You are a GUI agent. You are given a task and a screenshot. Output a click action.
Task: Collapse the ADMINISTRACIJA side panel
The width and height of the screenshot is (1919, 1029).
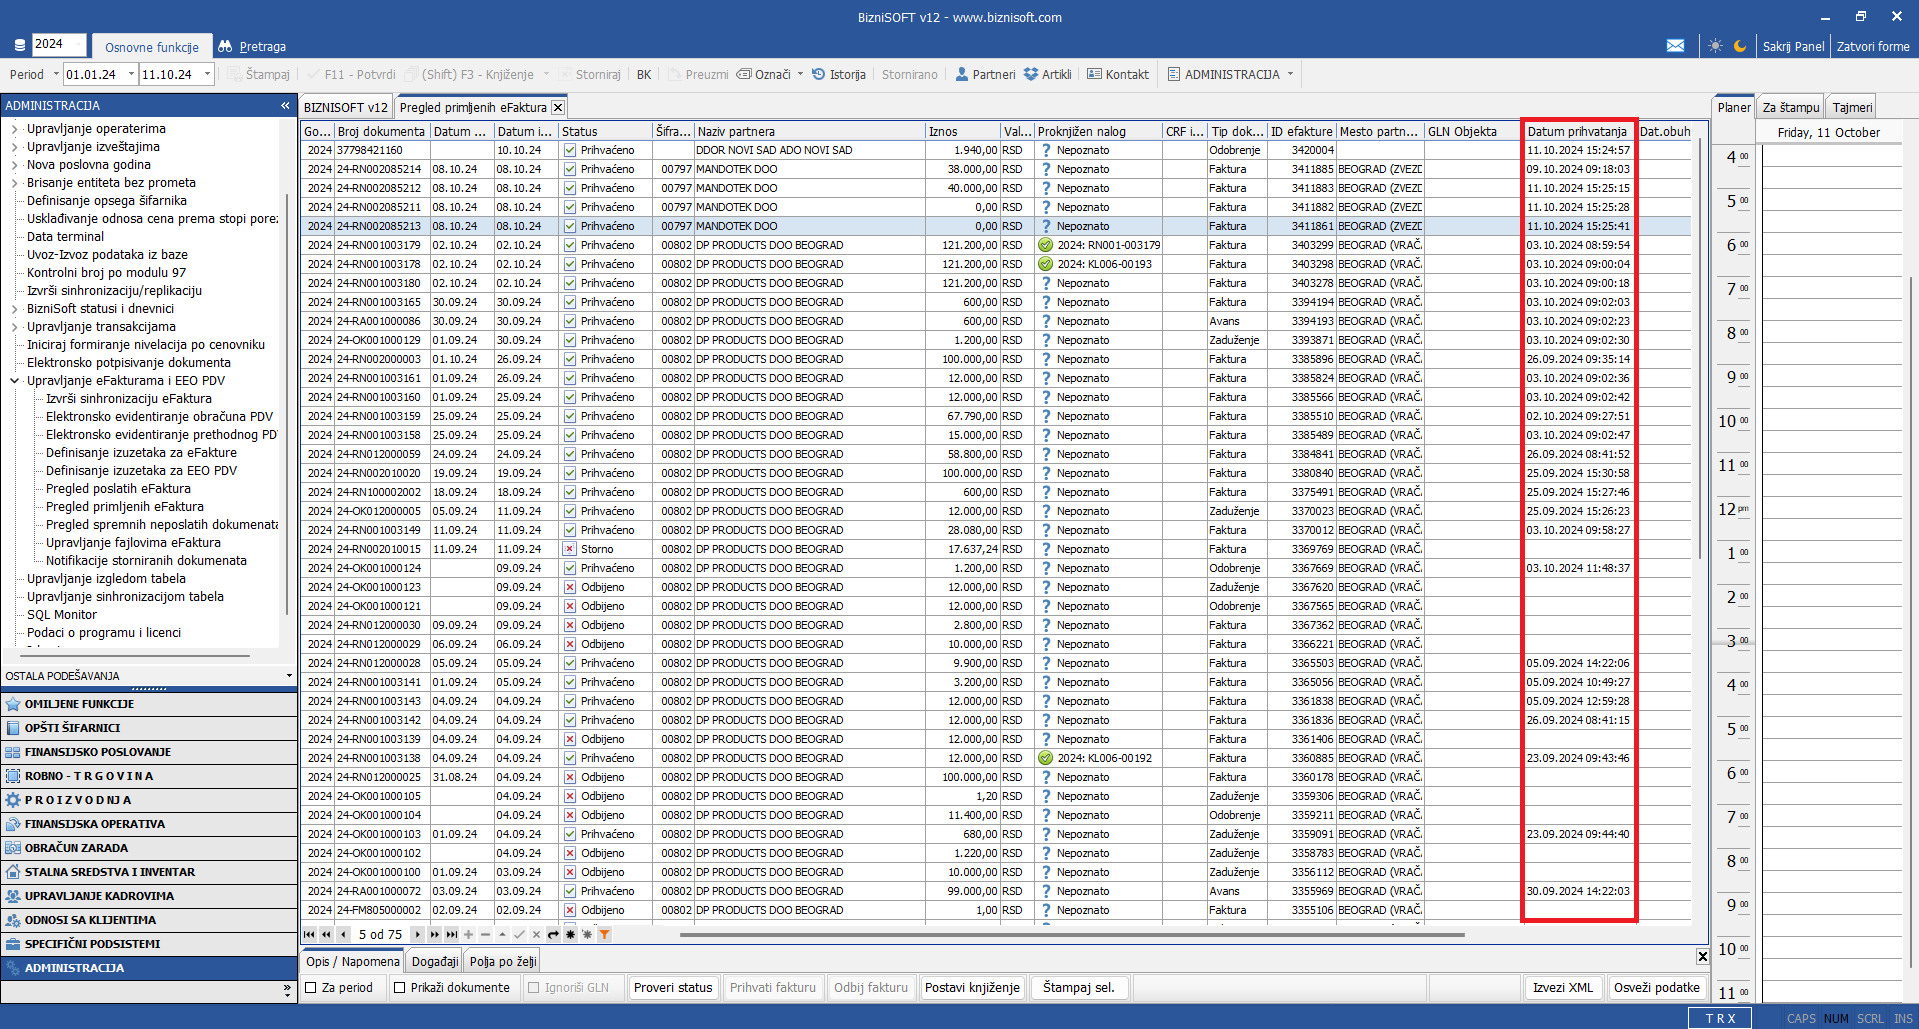click(x=285, y=105)
